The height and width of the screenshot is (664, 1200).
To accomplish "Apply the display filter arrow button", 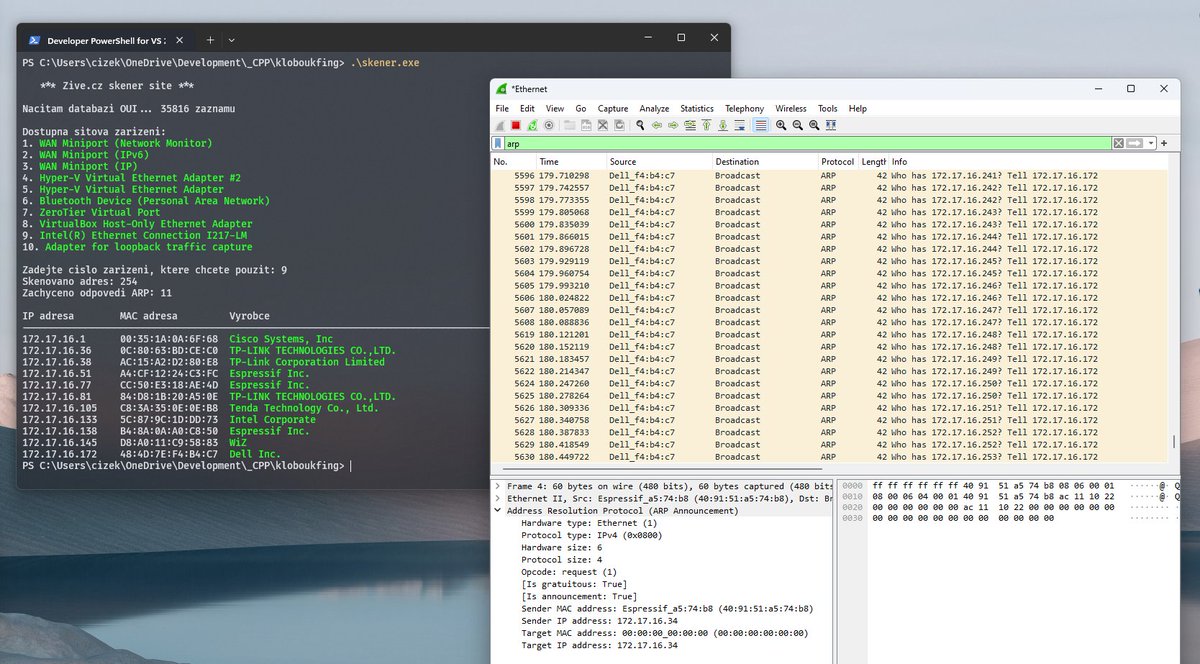I will (x=1135, y=144).
